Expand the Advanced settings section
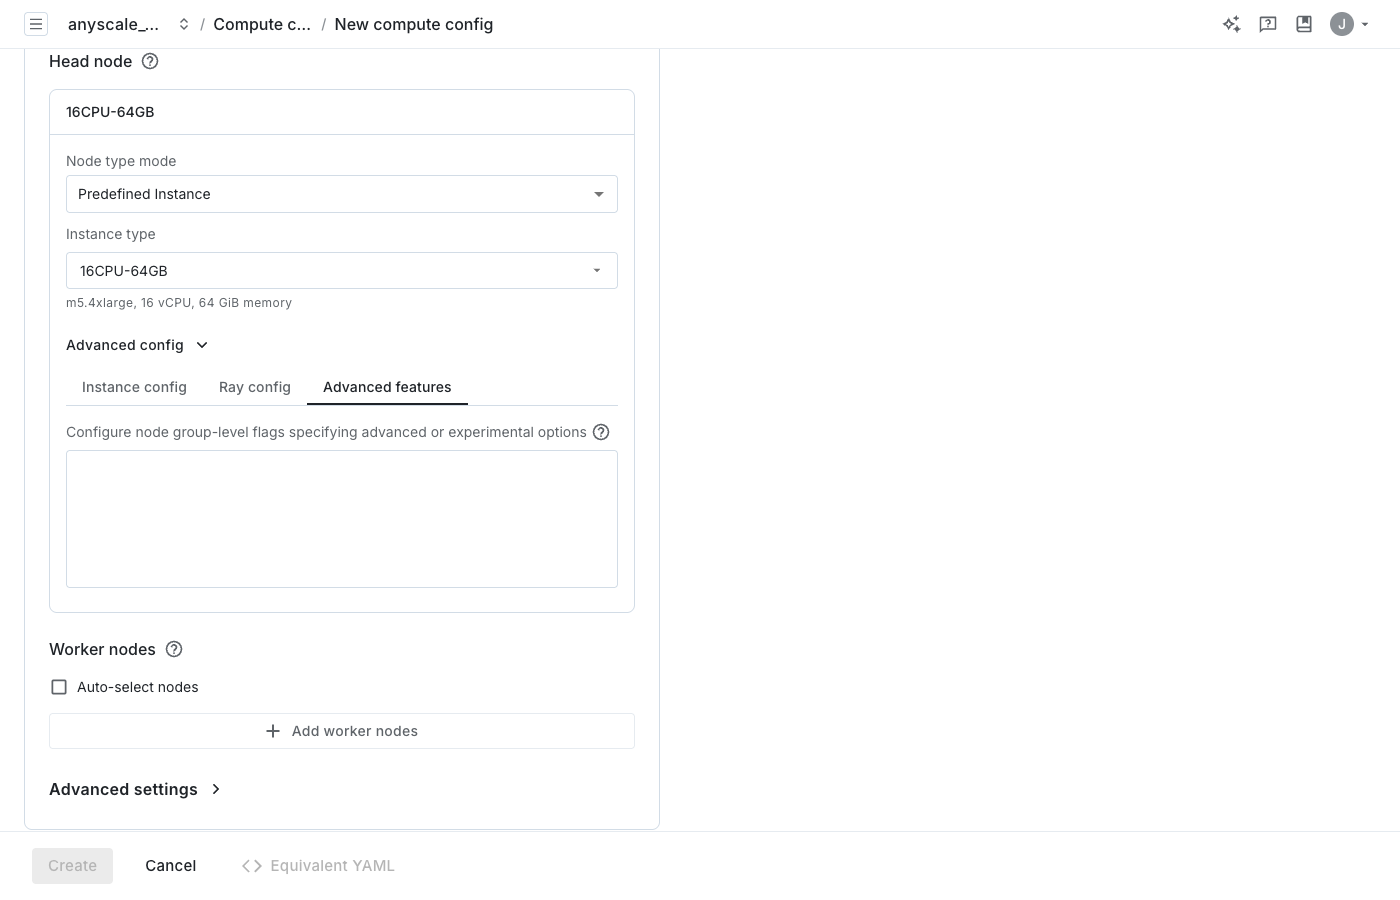 pos(135,789)
